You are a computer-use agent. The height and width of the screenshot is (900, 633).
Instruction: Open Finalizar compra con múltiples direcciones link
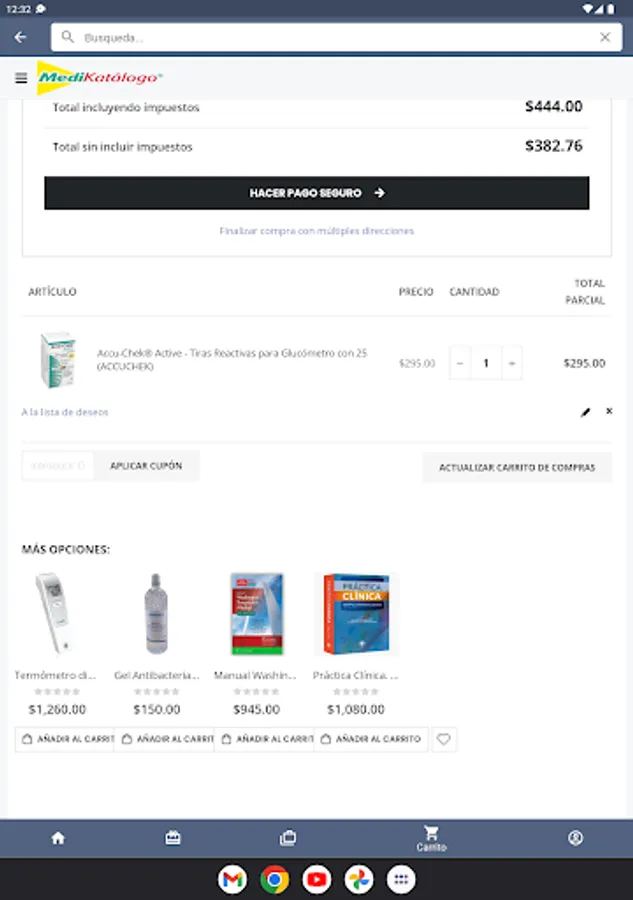pos(317,231)
